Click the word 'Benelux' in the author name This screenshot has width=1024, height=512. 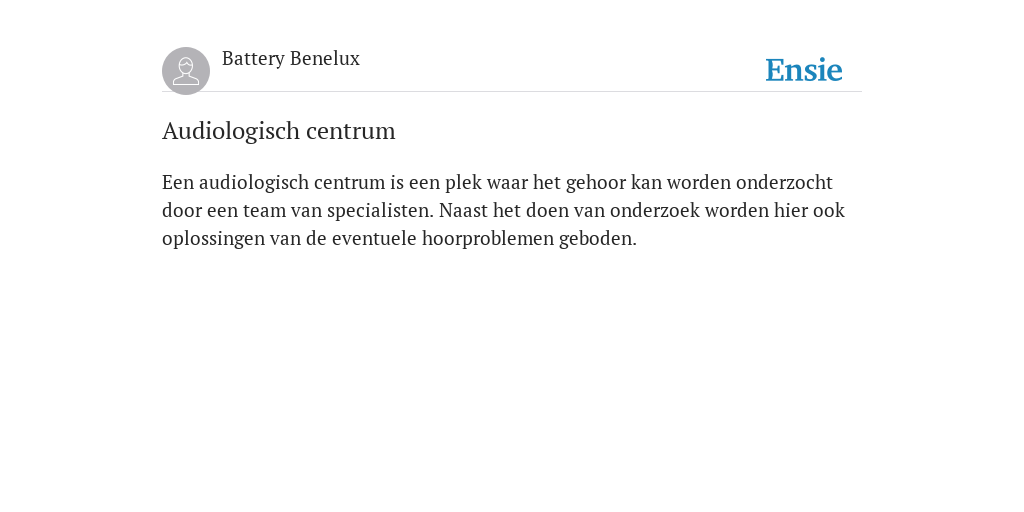(x=325, y=59)
